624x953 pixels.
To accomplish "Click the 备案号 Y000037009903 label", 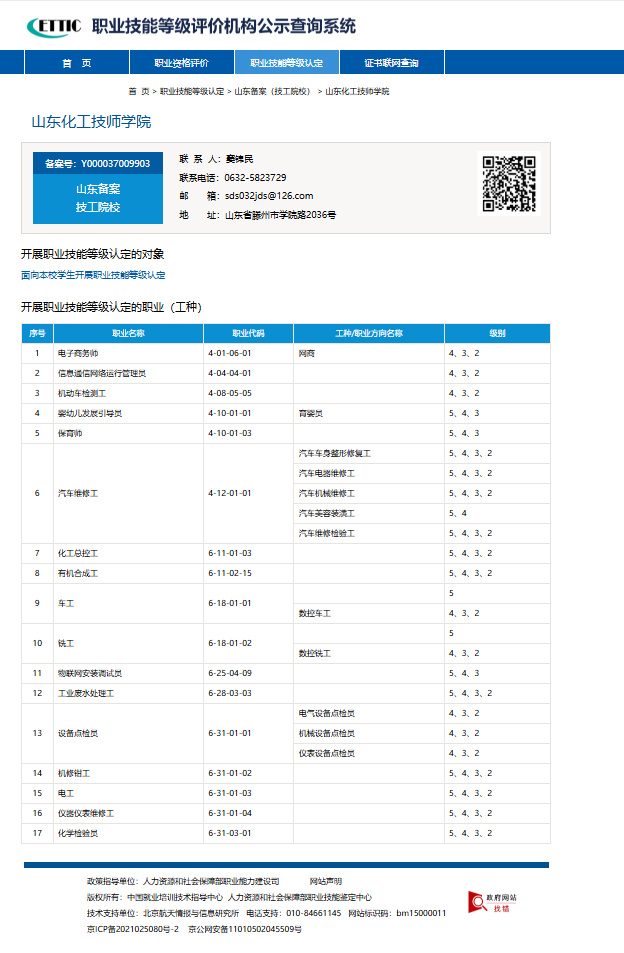I will pyautogui.click(x=97, y=163).
